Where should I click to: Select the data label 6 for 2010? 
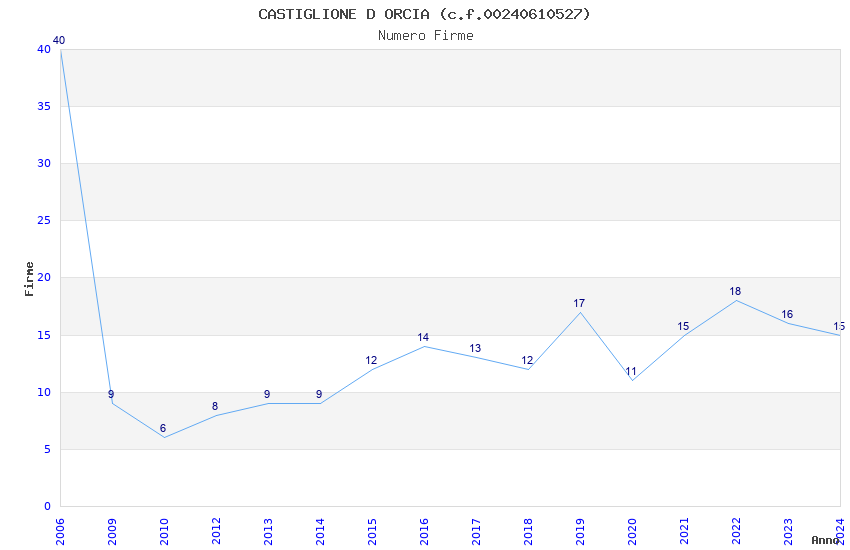pos(163,428)
